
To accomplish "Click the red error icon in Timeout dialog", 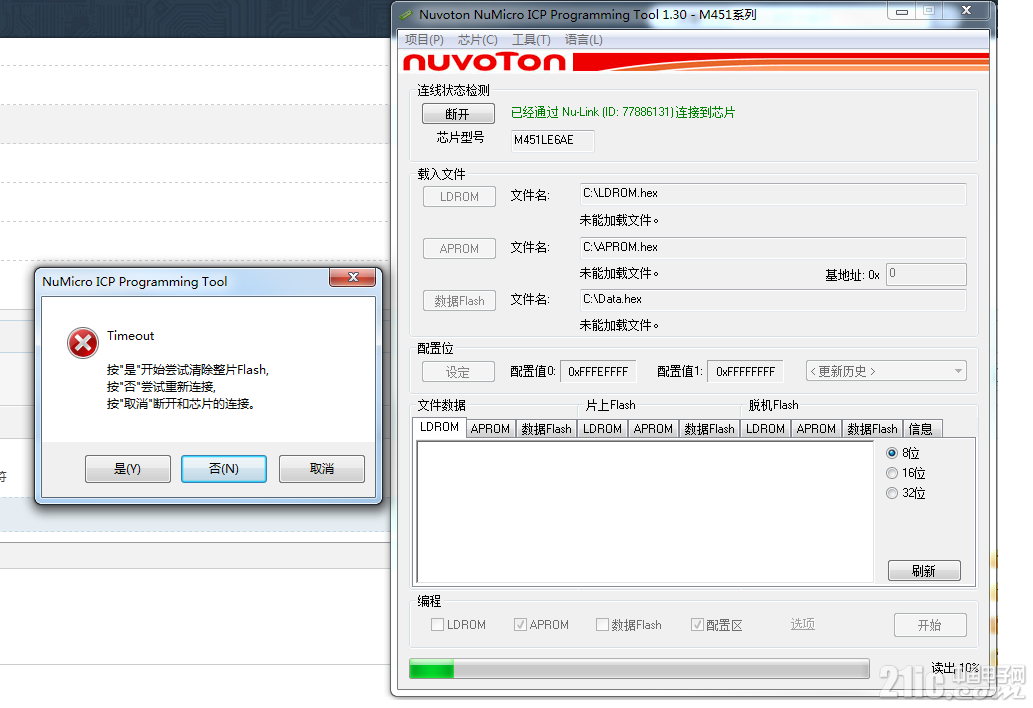I will pyautogui.click(x=83, y=343).
